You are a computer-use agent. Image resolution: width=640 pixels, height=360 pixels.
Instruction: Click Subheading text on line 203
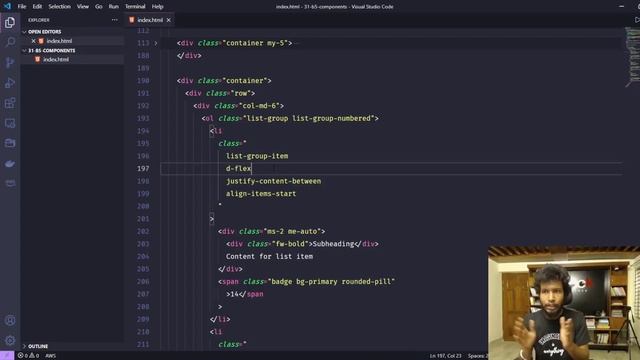[333, 244]
